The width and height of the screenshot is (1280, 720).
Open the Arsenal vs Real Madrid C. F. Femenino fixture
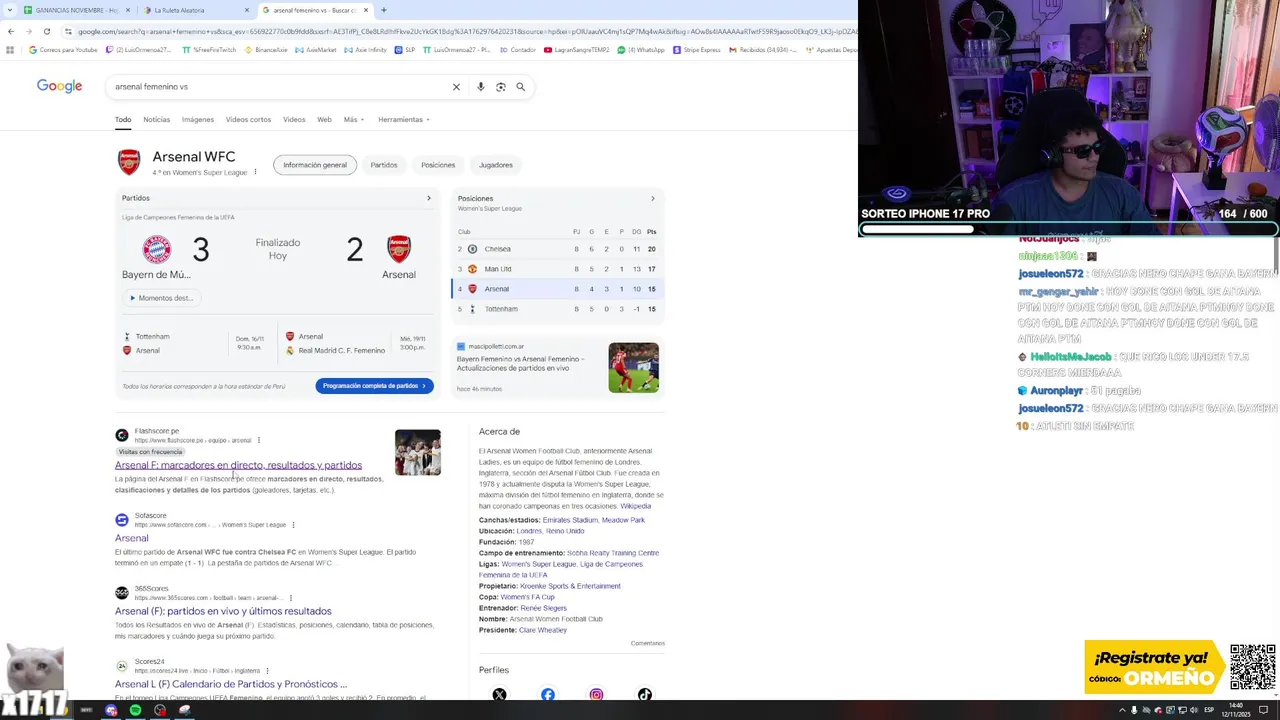click(x=356, y=343)
